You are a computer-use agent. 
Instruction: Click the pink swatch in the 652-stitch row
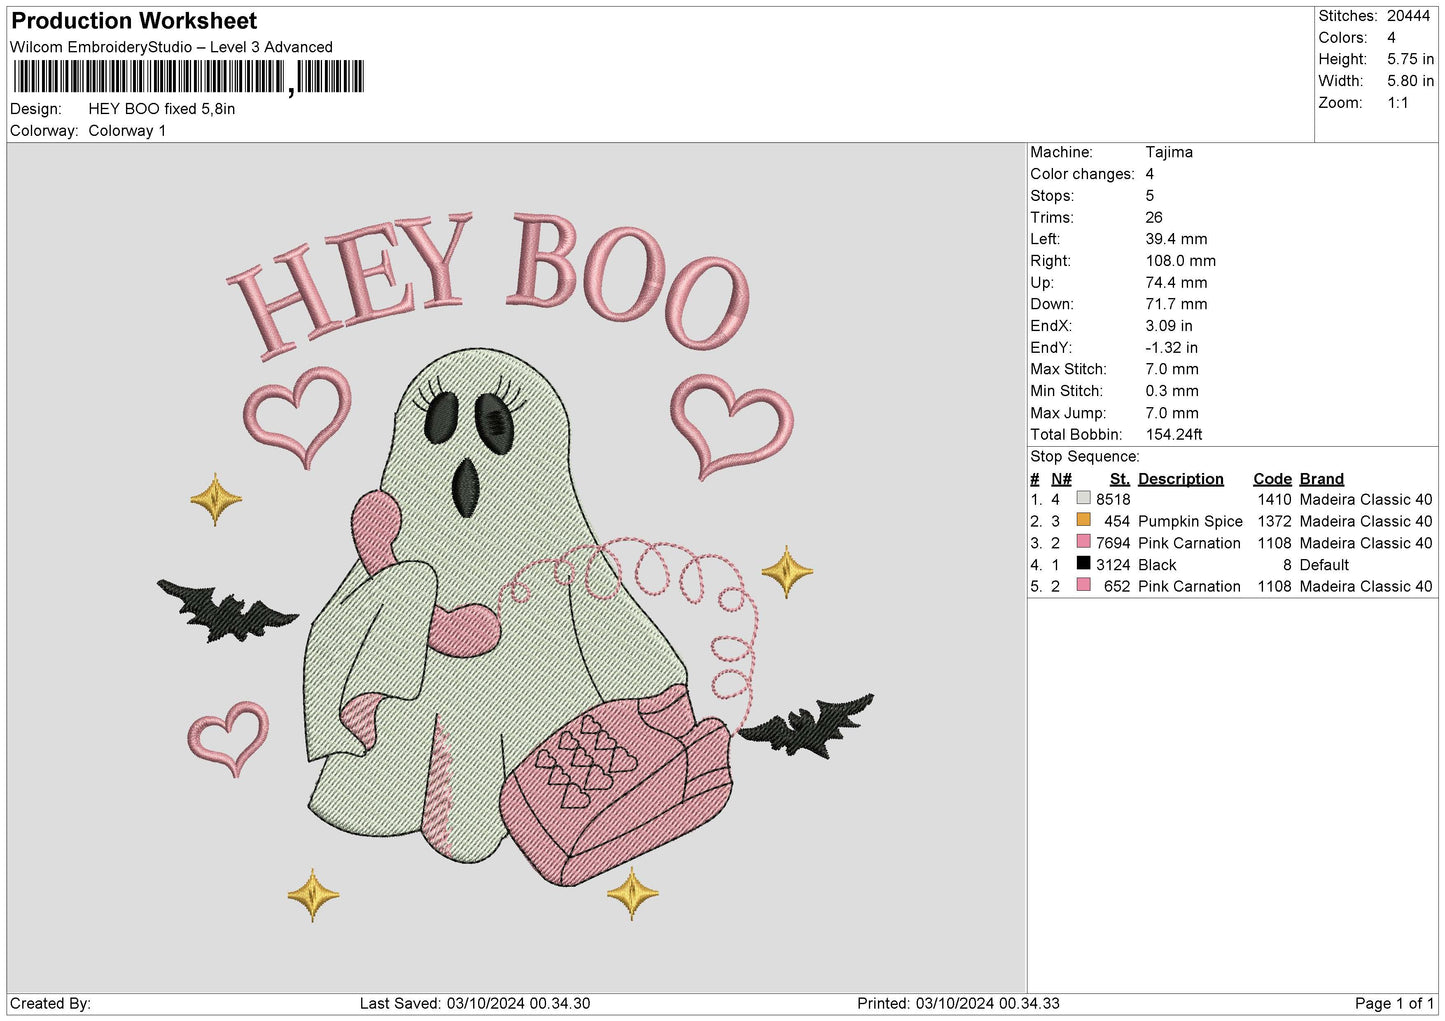coord(1083,585)
